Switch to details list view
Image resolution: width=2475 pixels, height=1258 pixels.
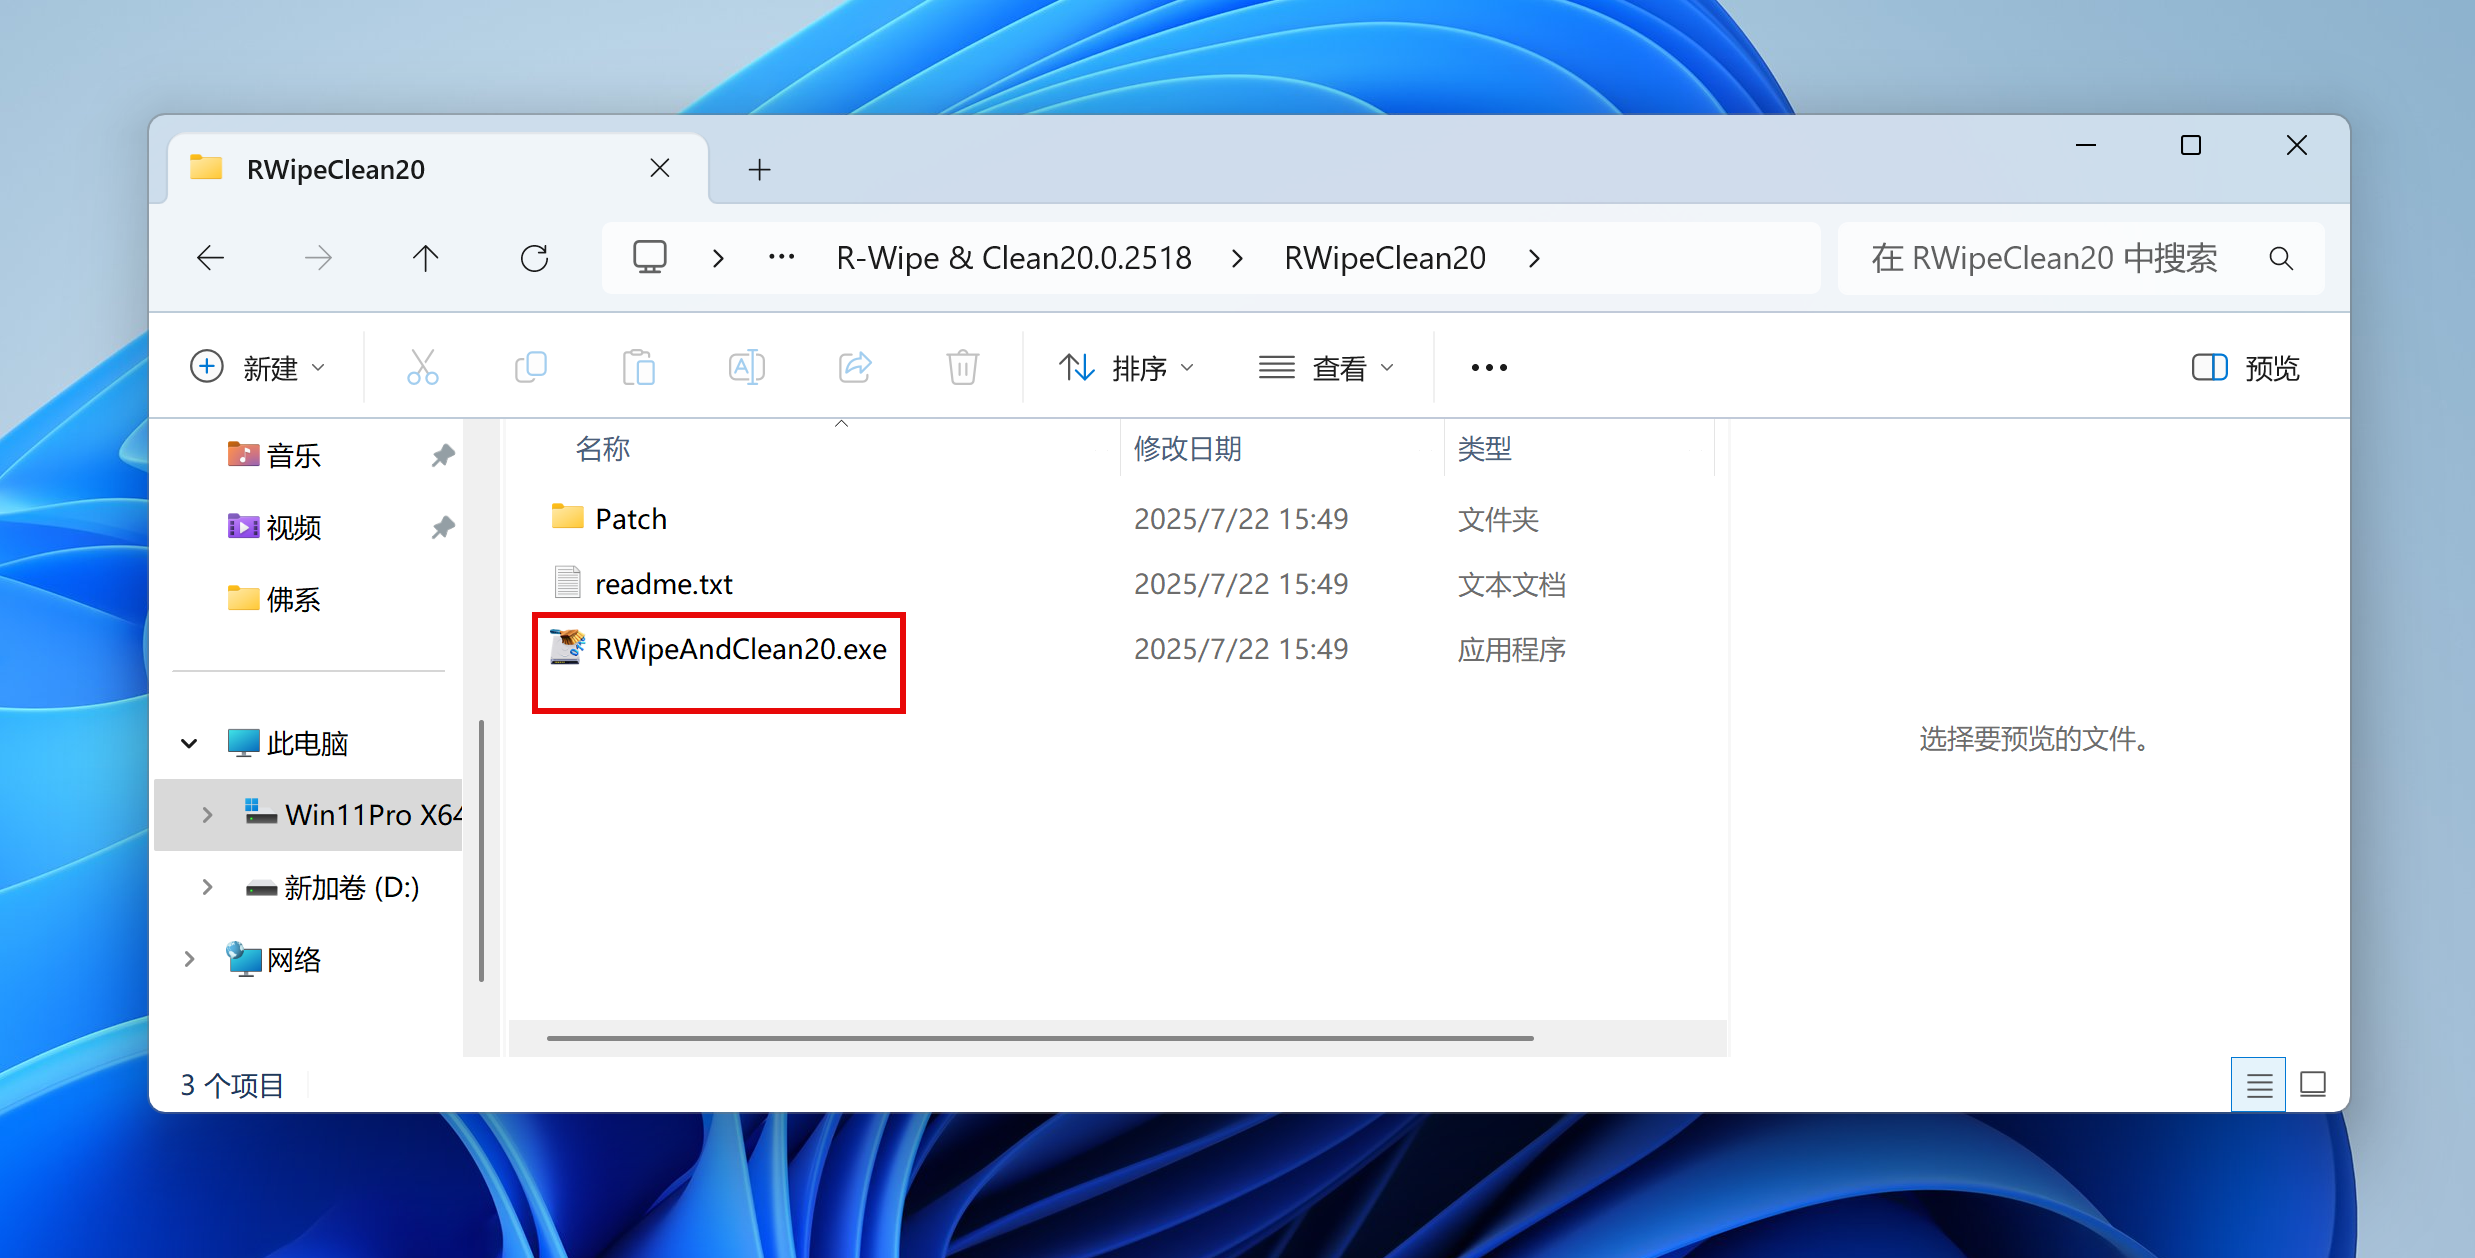click(x=2258, y=1085)
